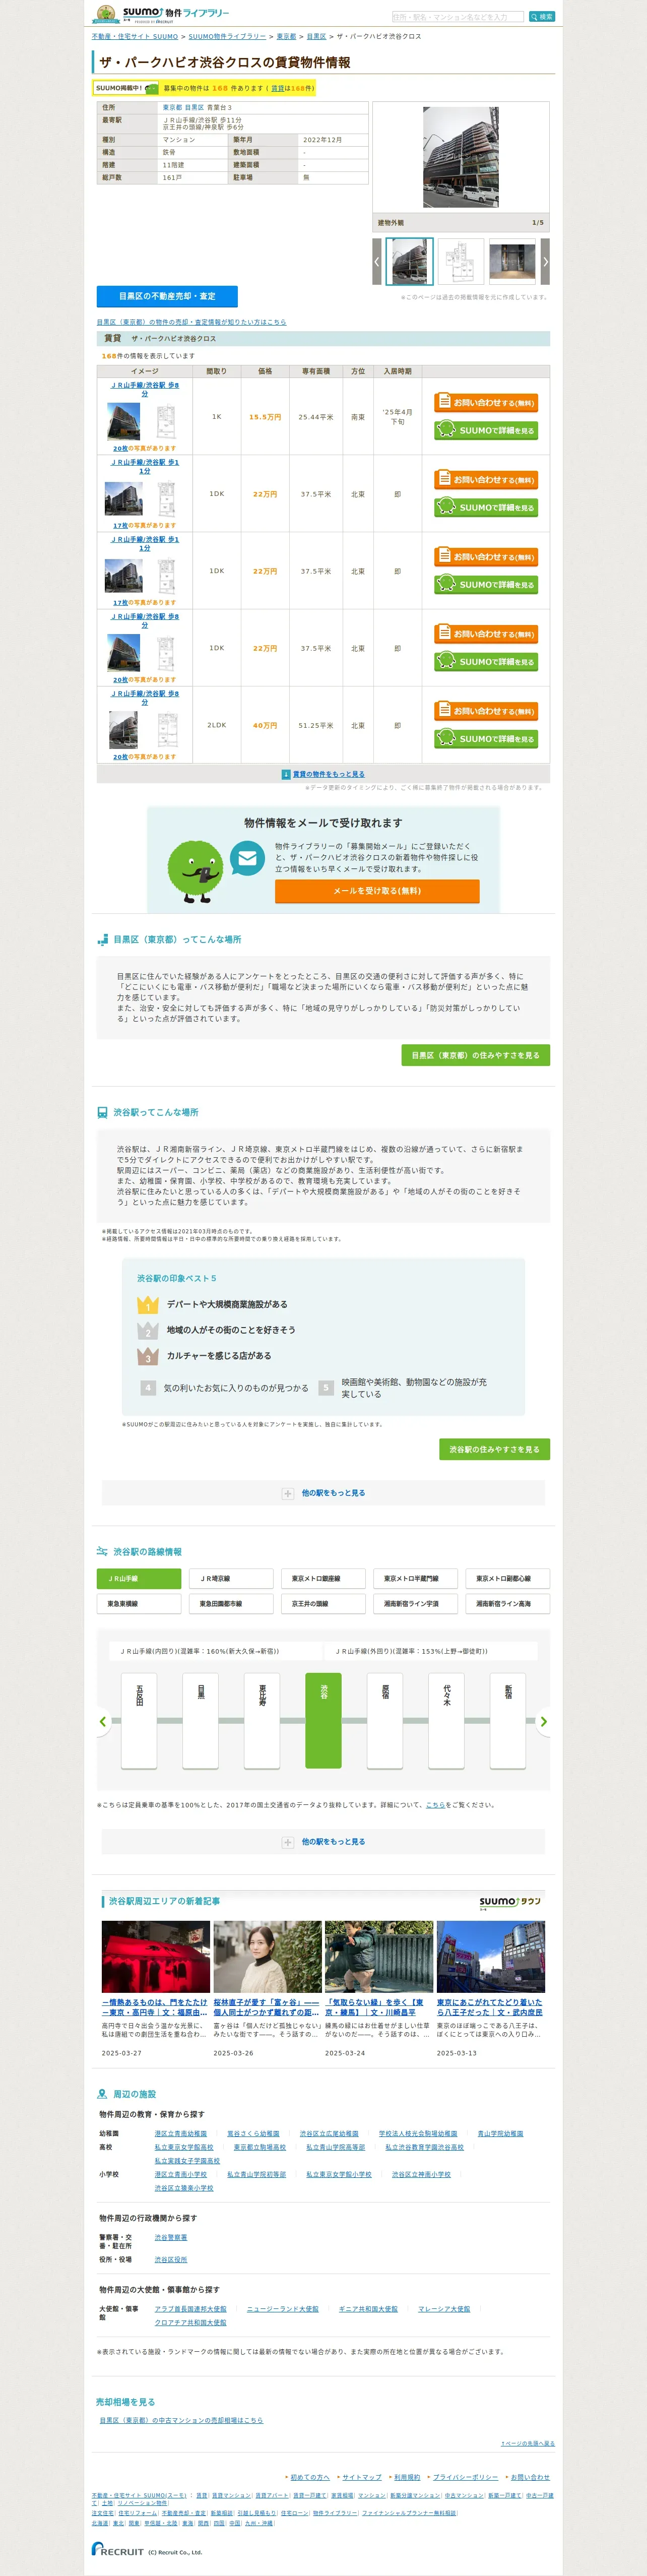The width and height of the screenshot is (647, 2576).
Task: Click SUUMOで詳細を見る for the 15.5万円 listing
Action: tap(486, 430)
